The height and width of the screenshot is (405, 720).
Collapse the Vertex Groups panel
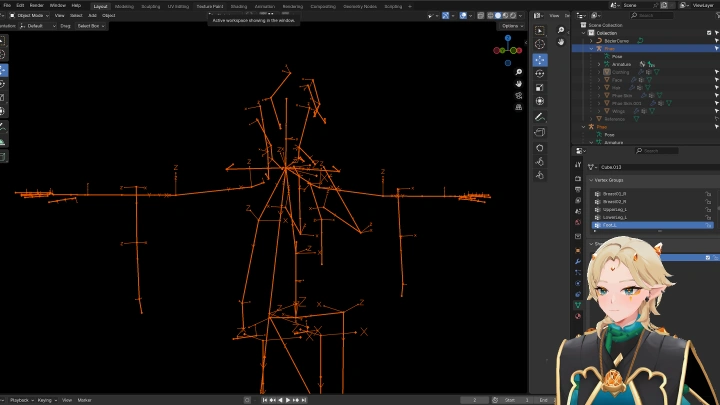(x=591, y=180)
